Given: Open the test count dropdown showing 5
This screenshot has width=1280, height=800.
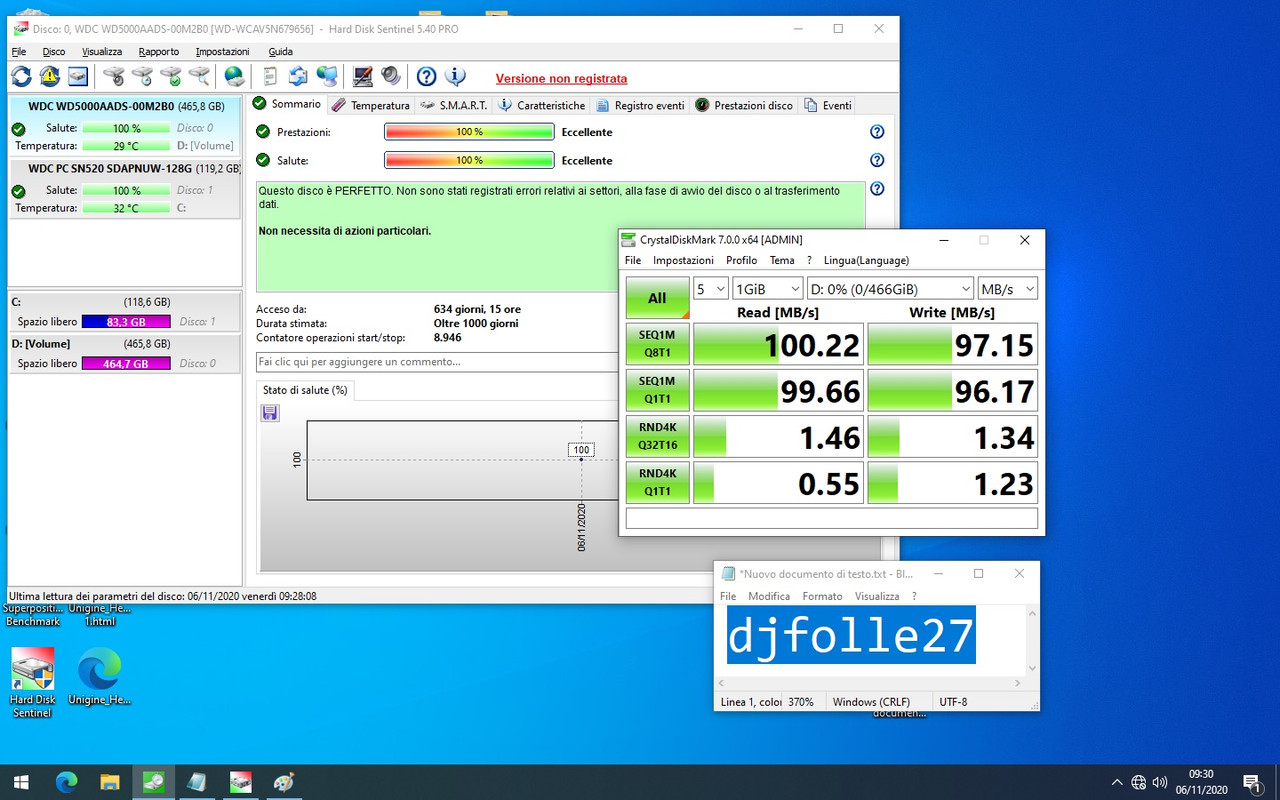Looking at the screenshot, I should 710,288.
